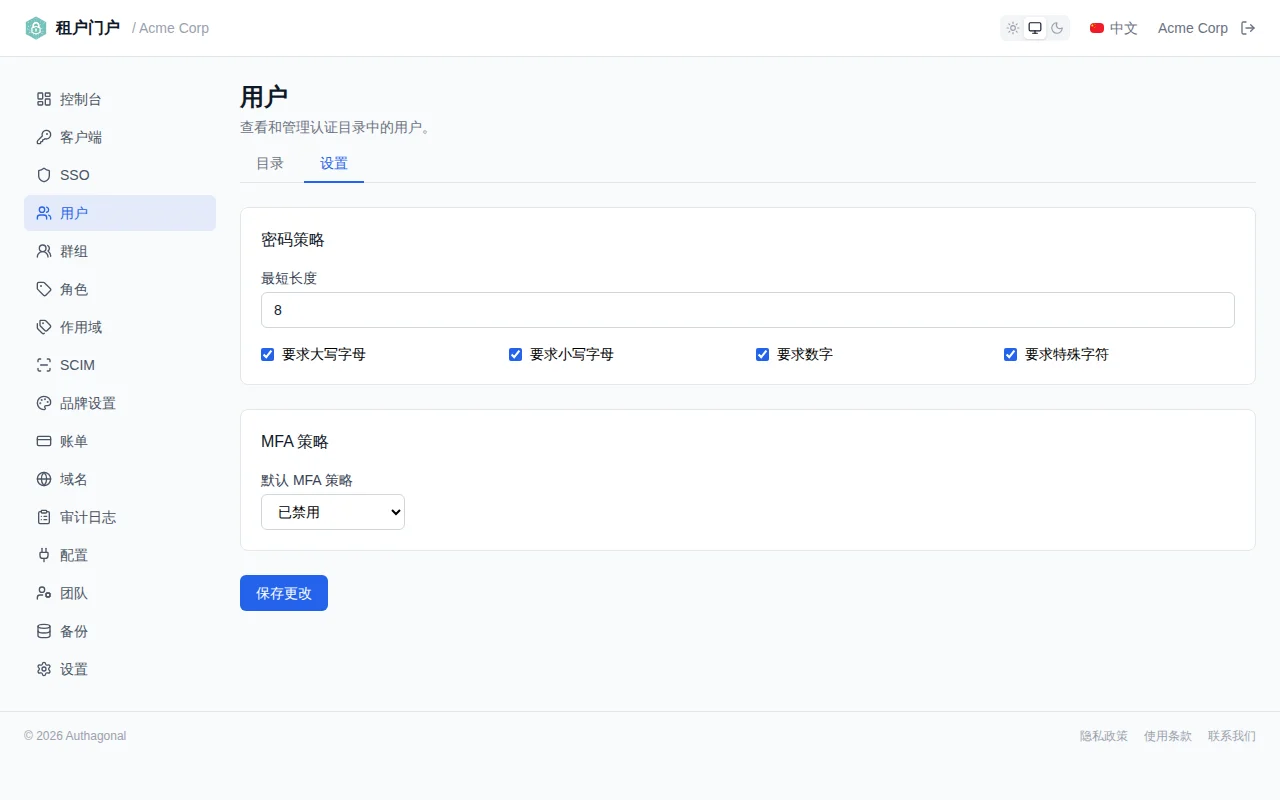
Task: Switch to the 设置 tab under 用户
Action: click(x=334, y=163)
